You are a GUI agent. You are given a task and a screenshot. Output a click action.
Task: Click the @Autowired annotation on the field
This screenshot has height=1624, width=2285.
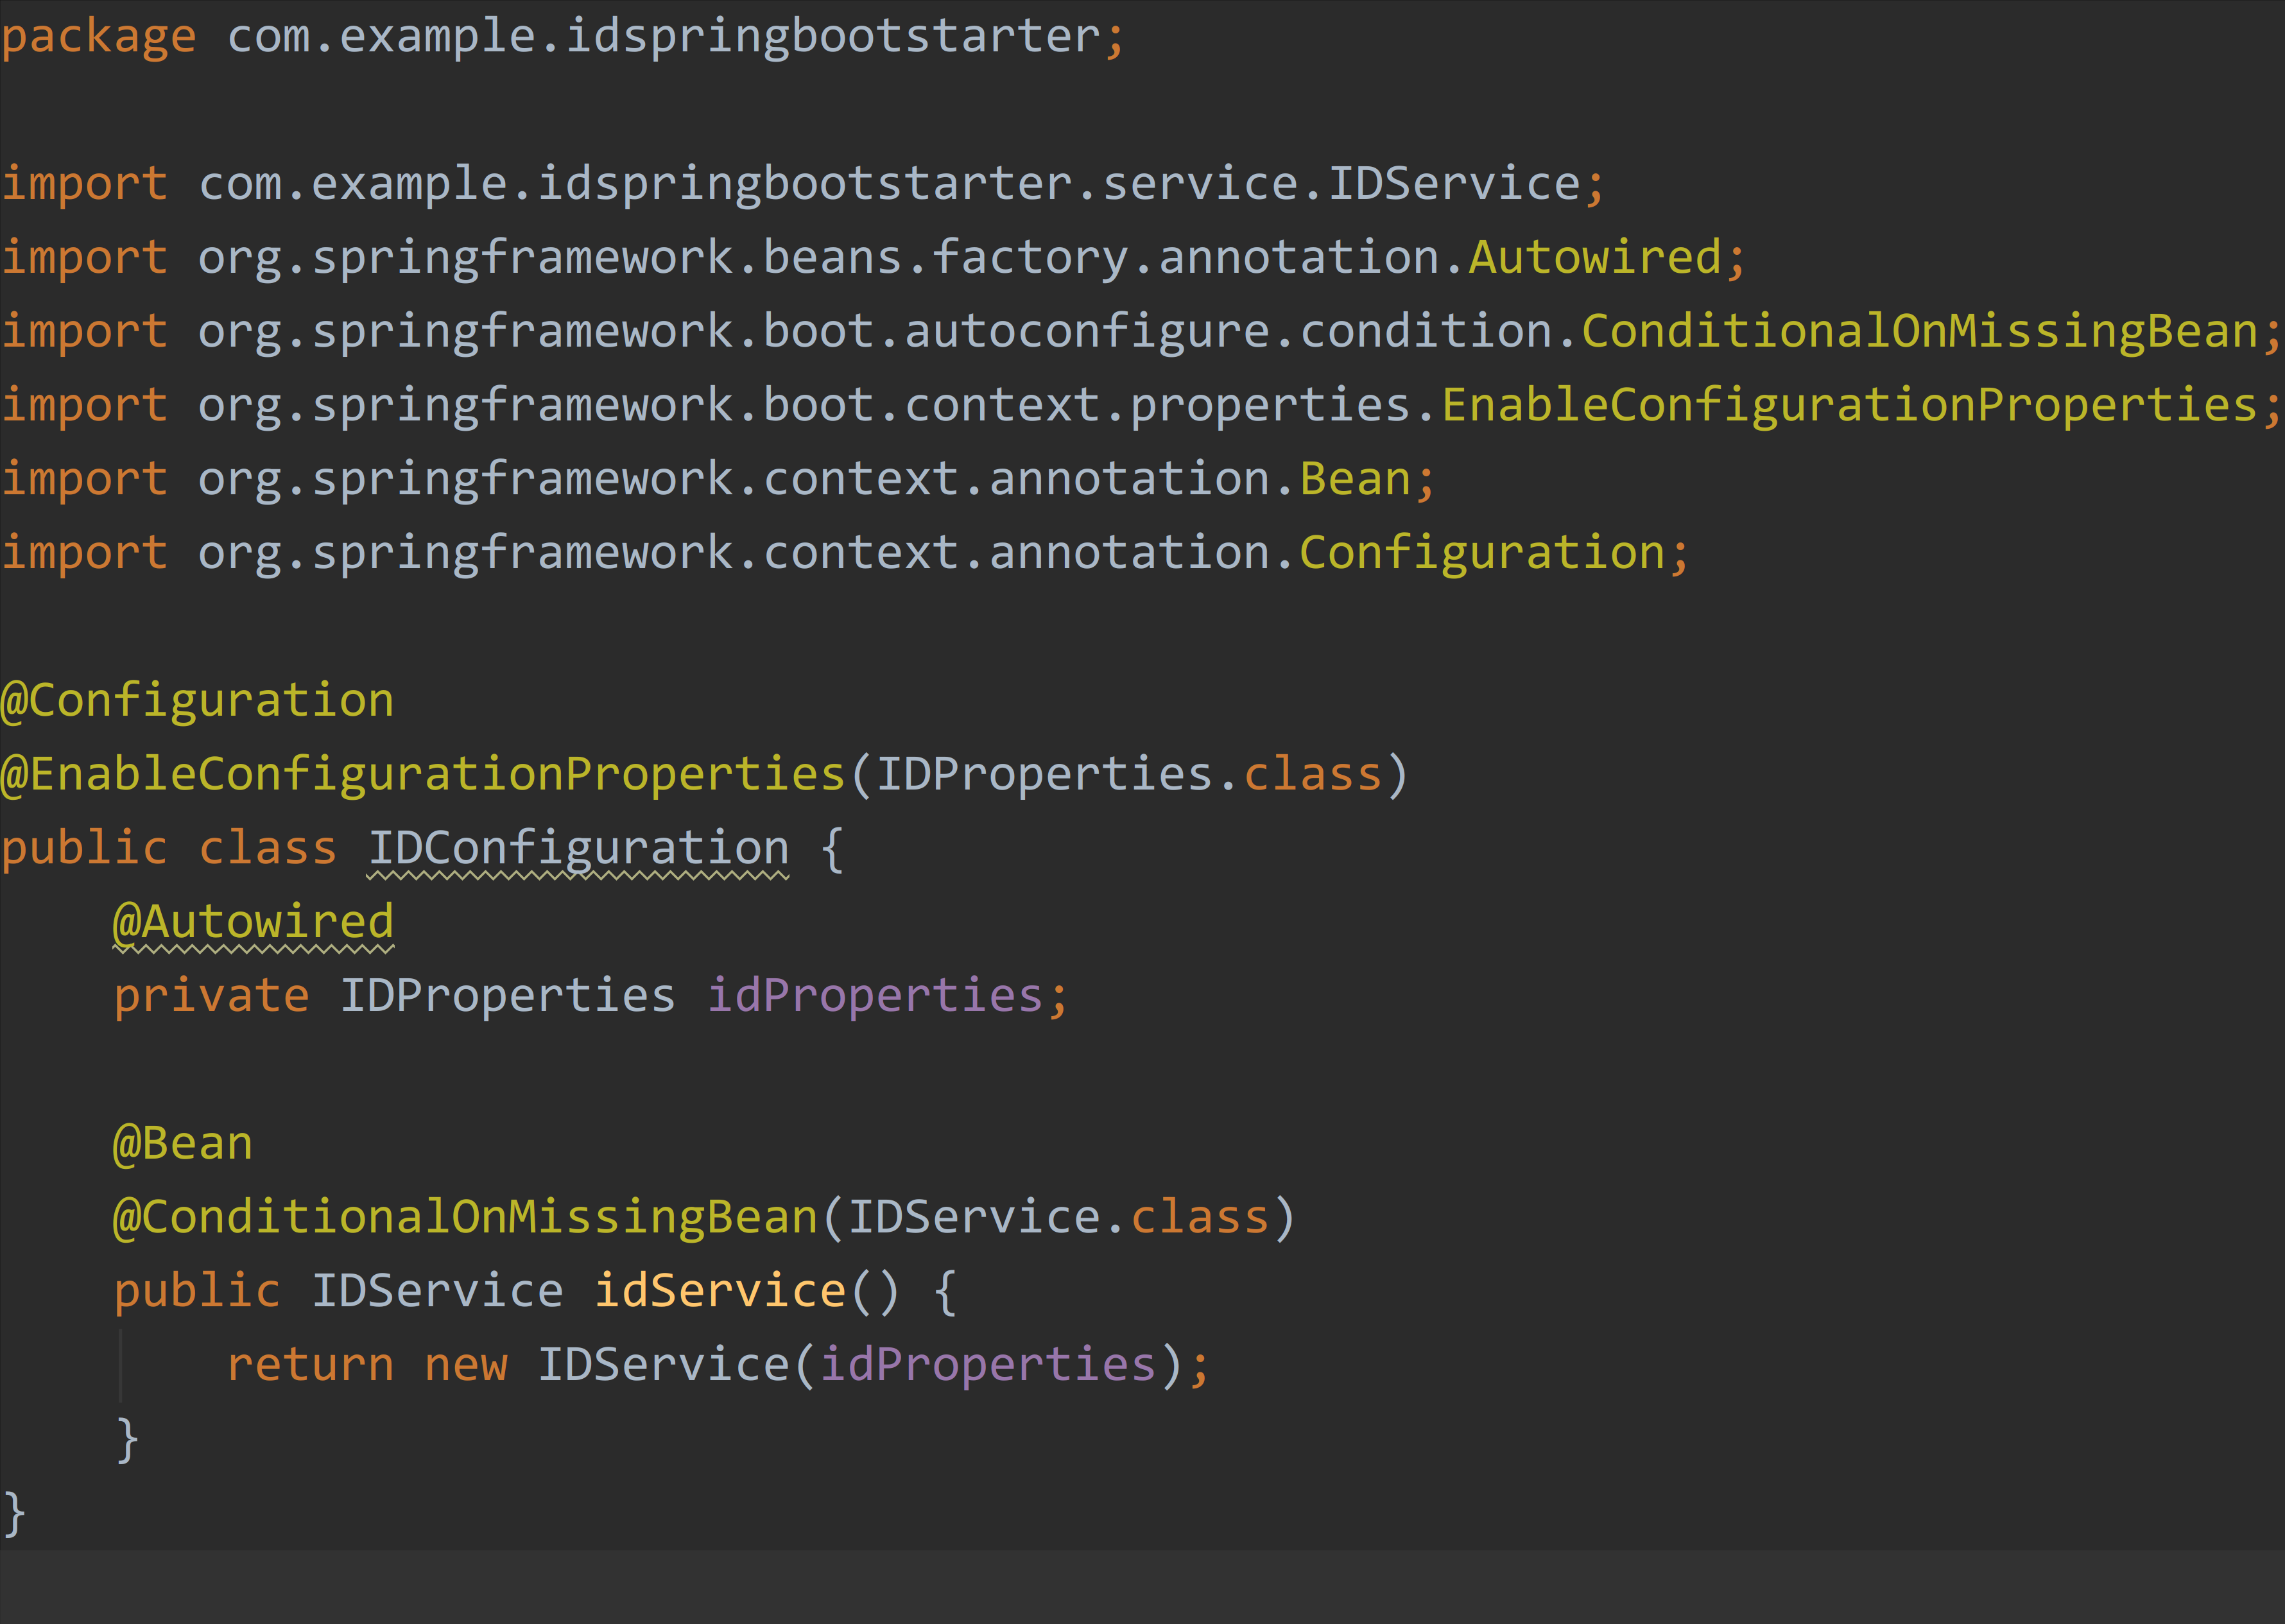tap(253, 922)
